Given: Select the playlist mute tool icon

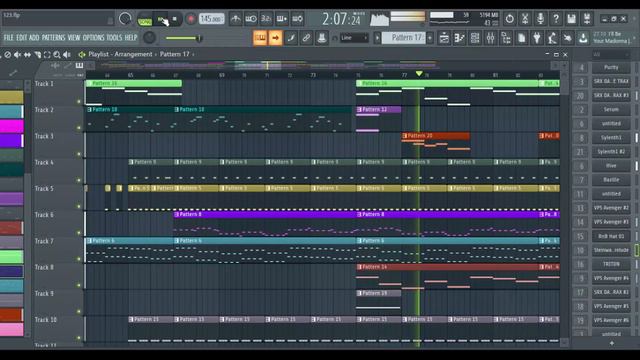Looking at the screenshot, I should [17, 54].
